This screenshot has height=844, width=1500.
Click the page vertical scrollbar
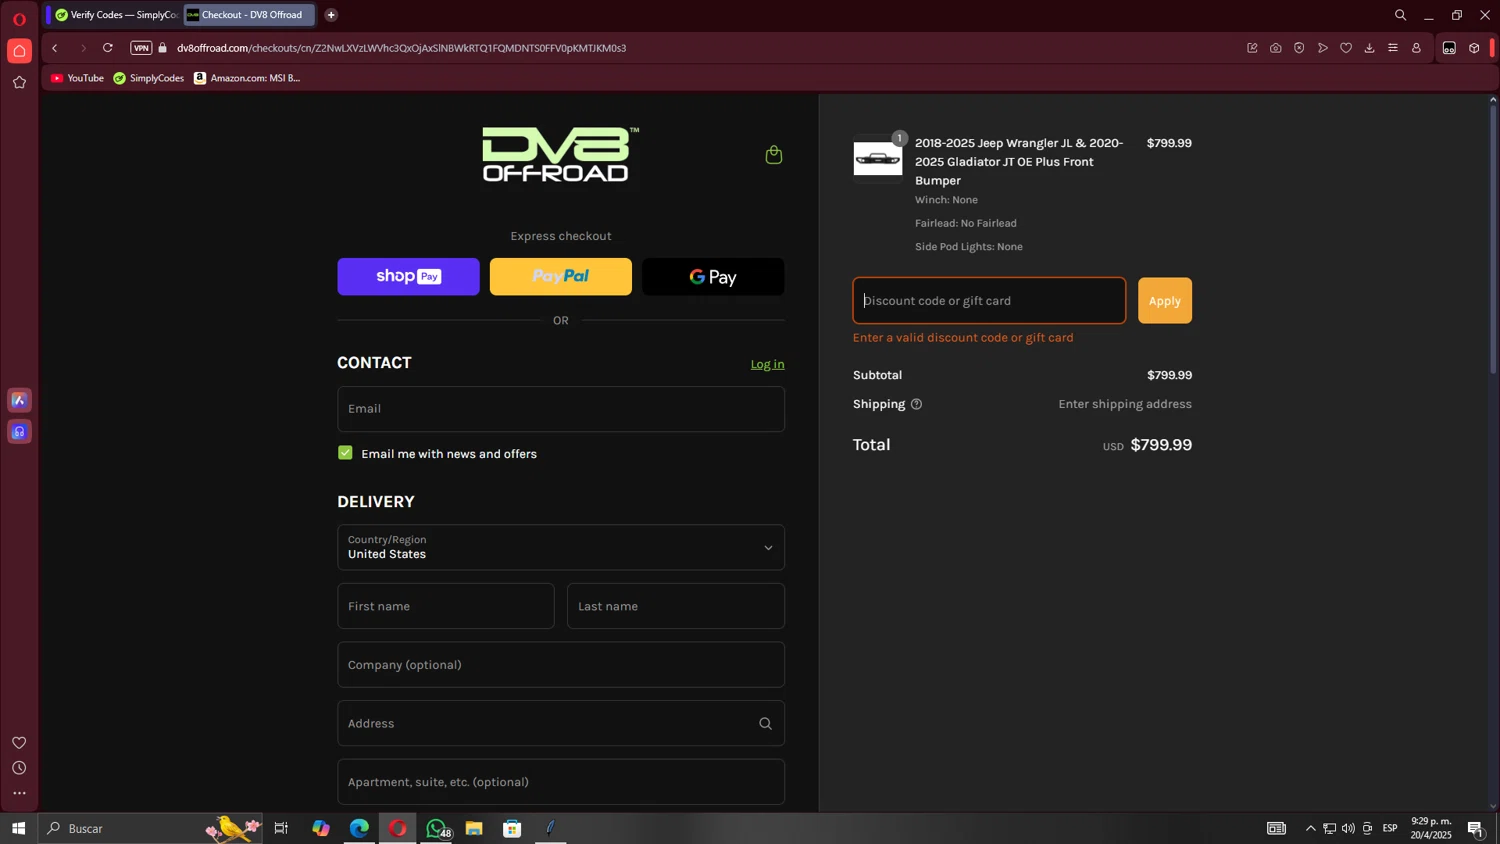[1493, 240]
